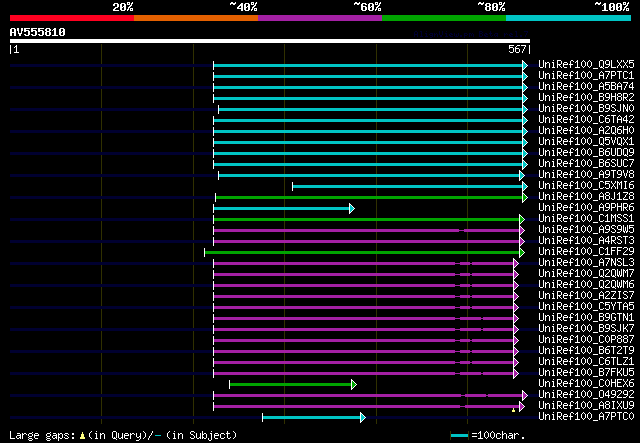This screenshot has height=443, width=640.
Task: Click the magenta UniRef100_O49292 arrowhead
Action: [525, 395]
